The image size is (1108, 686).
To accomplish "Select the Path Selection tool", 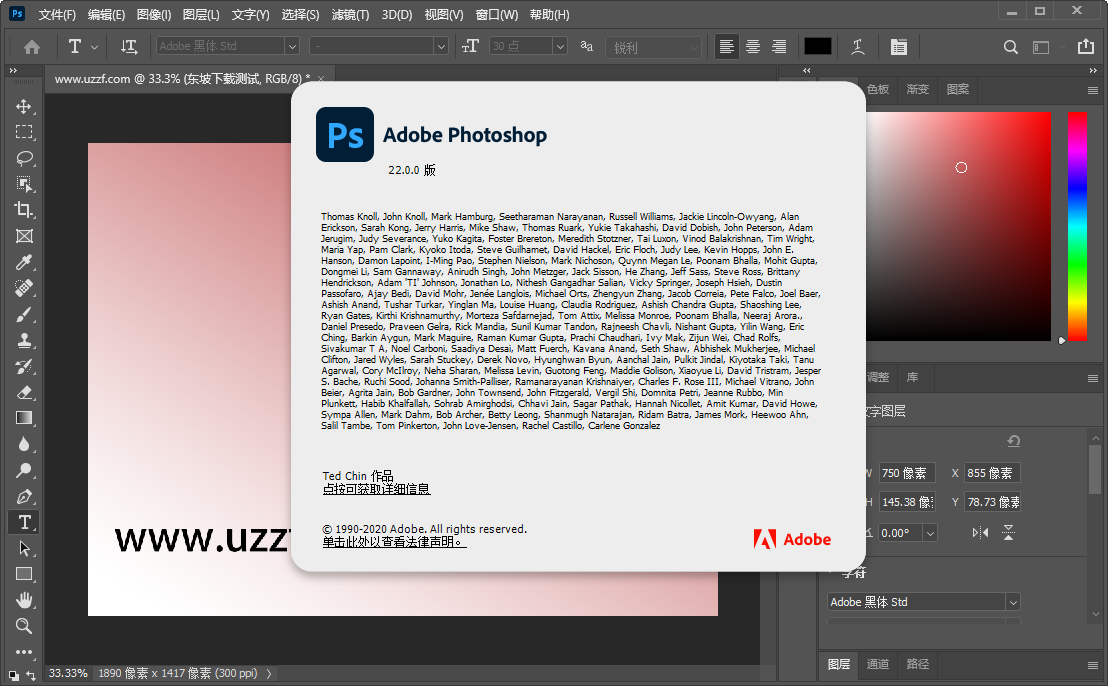I will tap(24, 548).
